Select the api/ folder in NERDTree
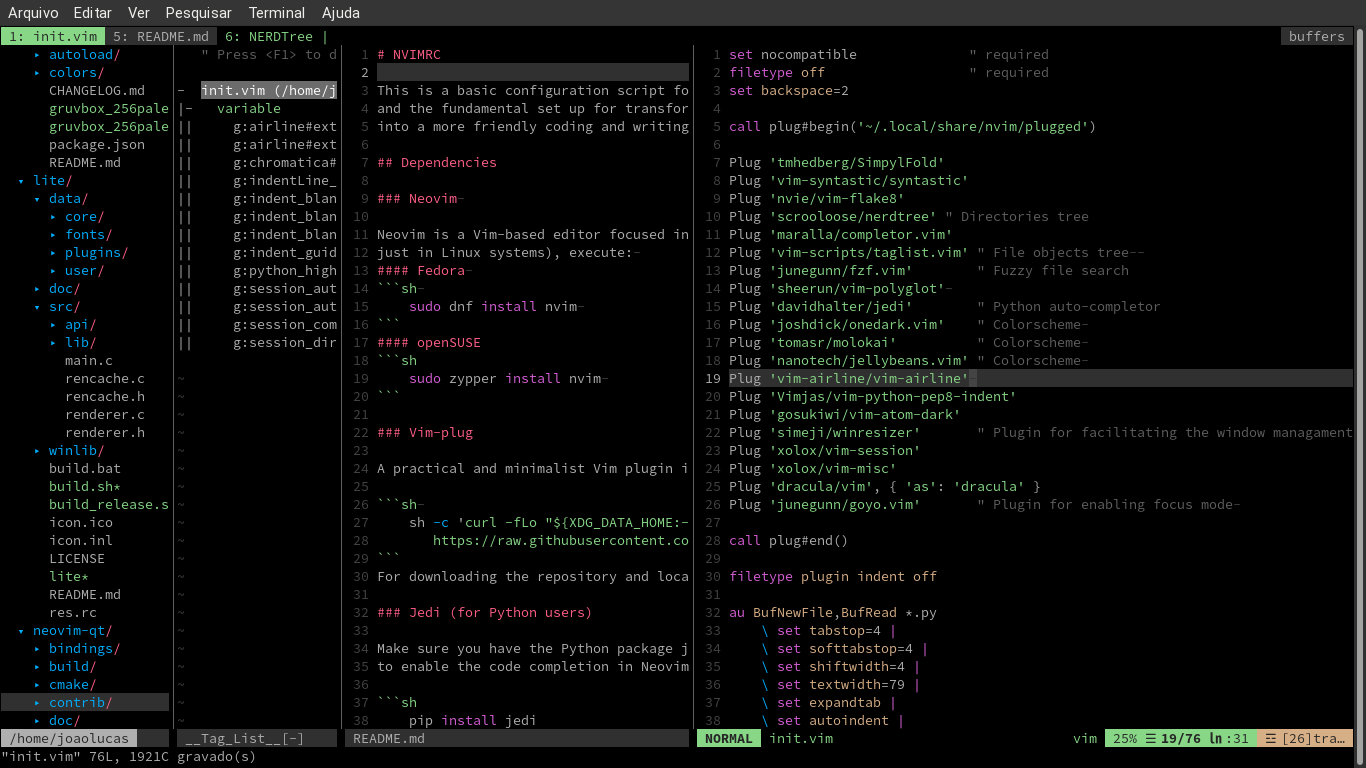 click(81, 324)
